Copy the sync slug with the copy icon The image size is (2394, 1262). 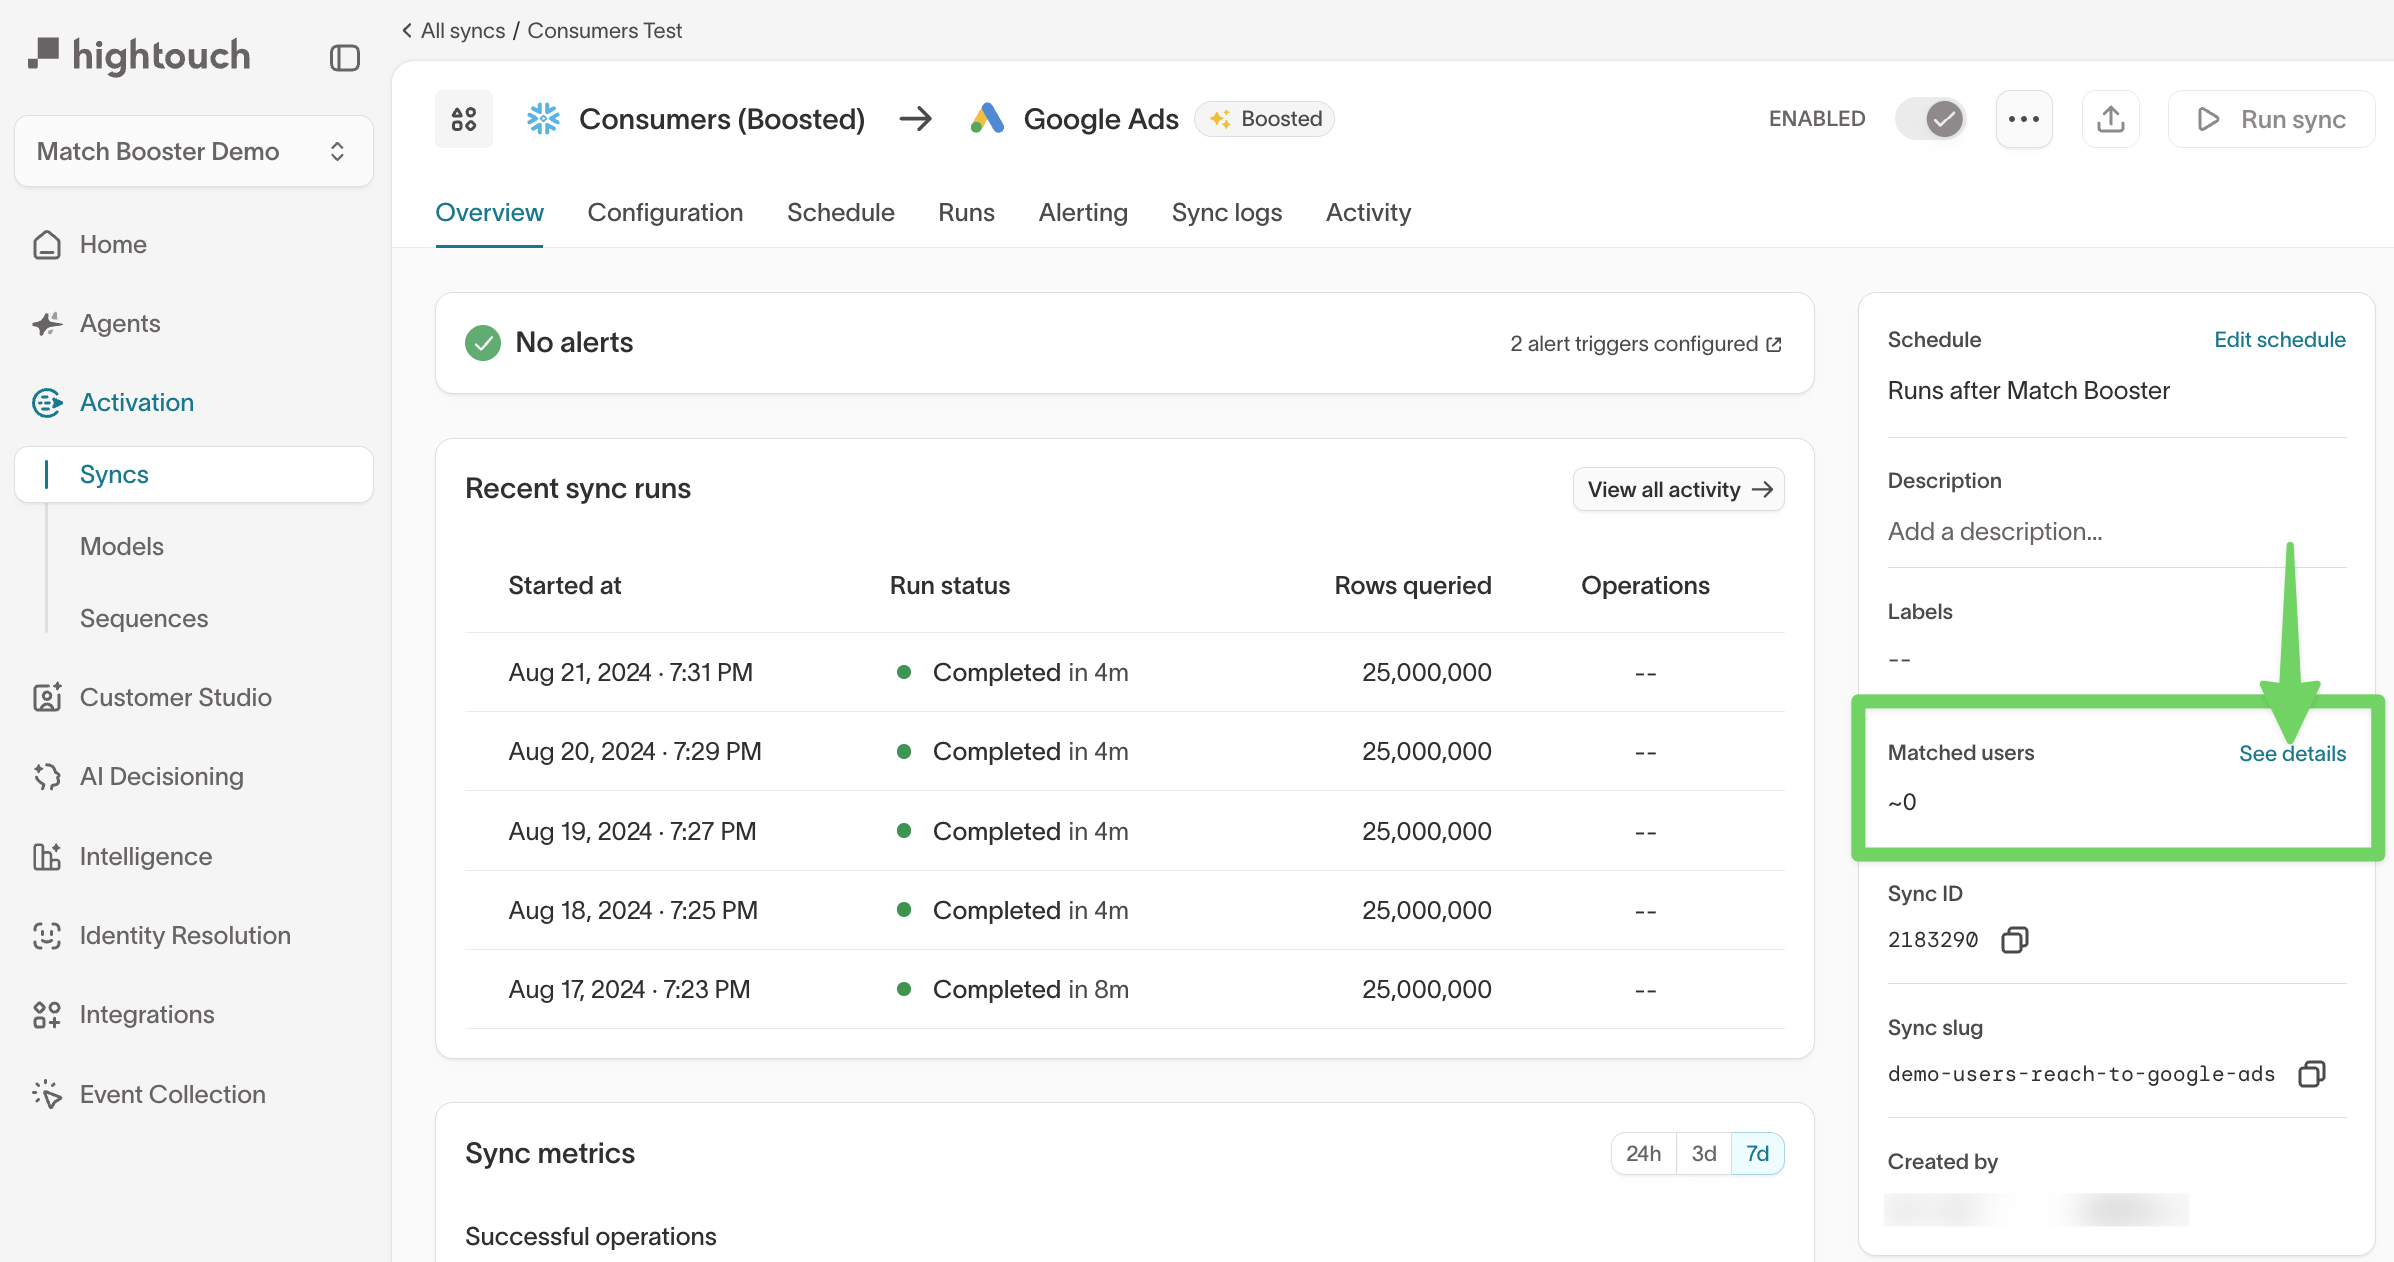pos(2312,1074)
